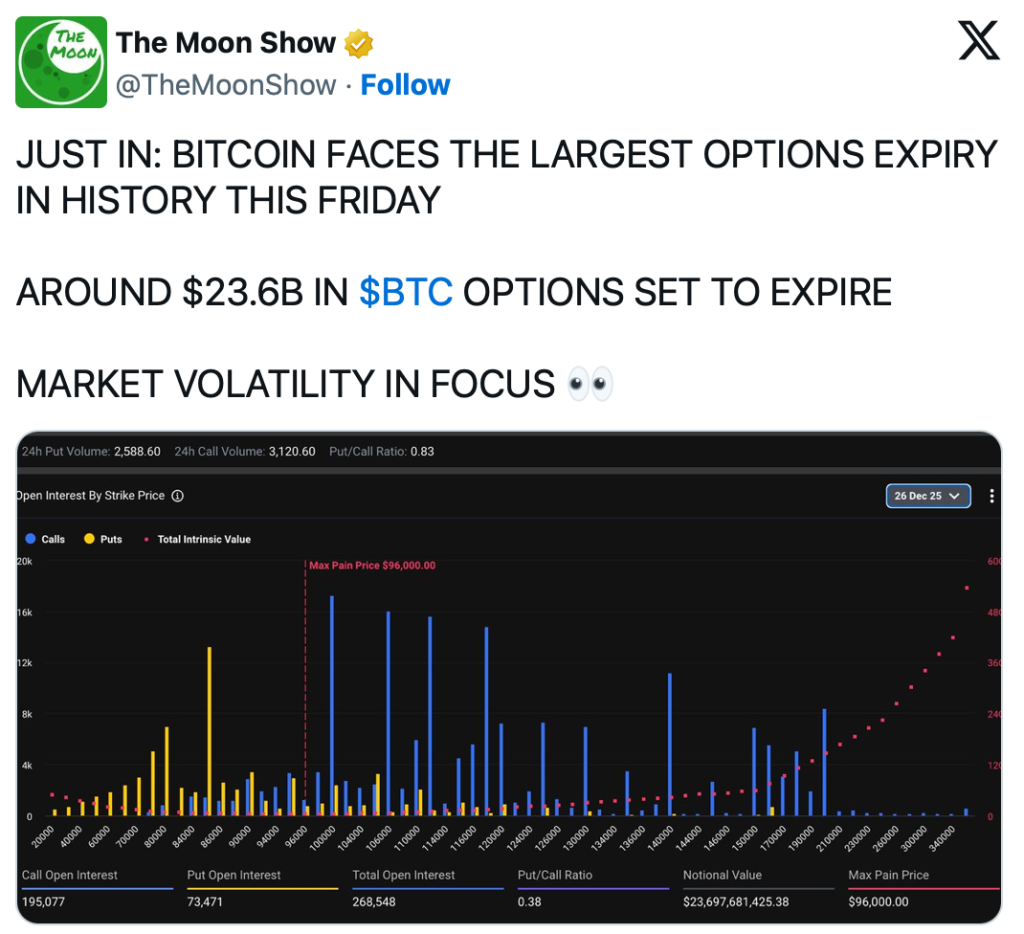Click the yellow Puts legend dot
Image resolution: width=1024 pixels, height=934 pixels.
tap(89, 539)
